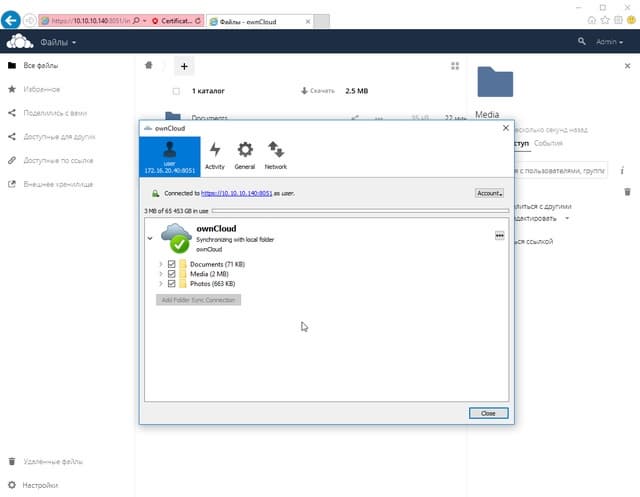The image size is (640, 497).
Task: Select the Photos (663 KB) tree row
Action: (212, 284)
